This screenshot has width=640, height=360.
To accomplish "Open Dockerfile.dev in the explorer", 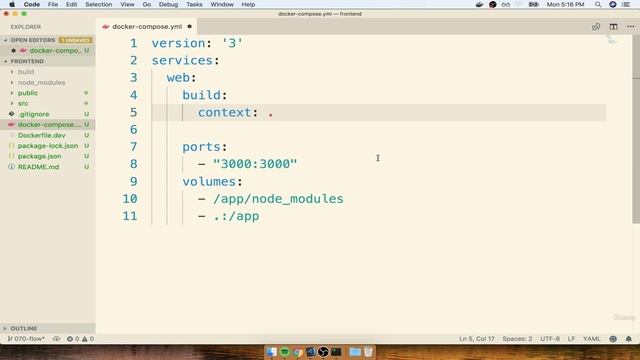I will (x=41, y=135).
